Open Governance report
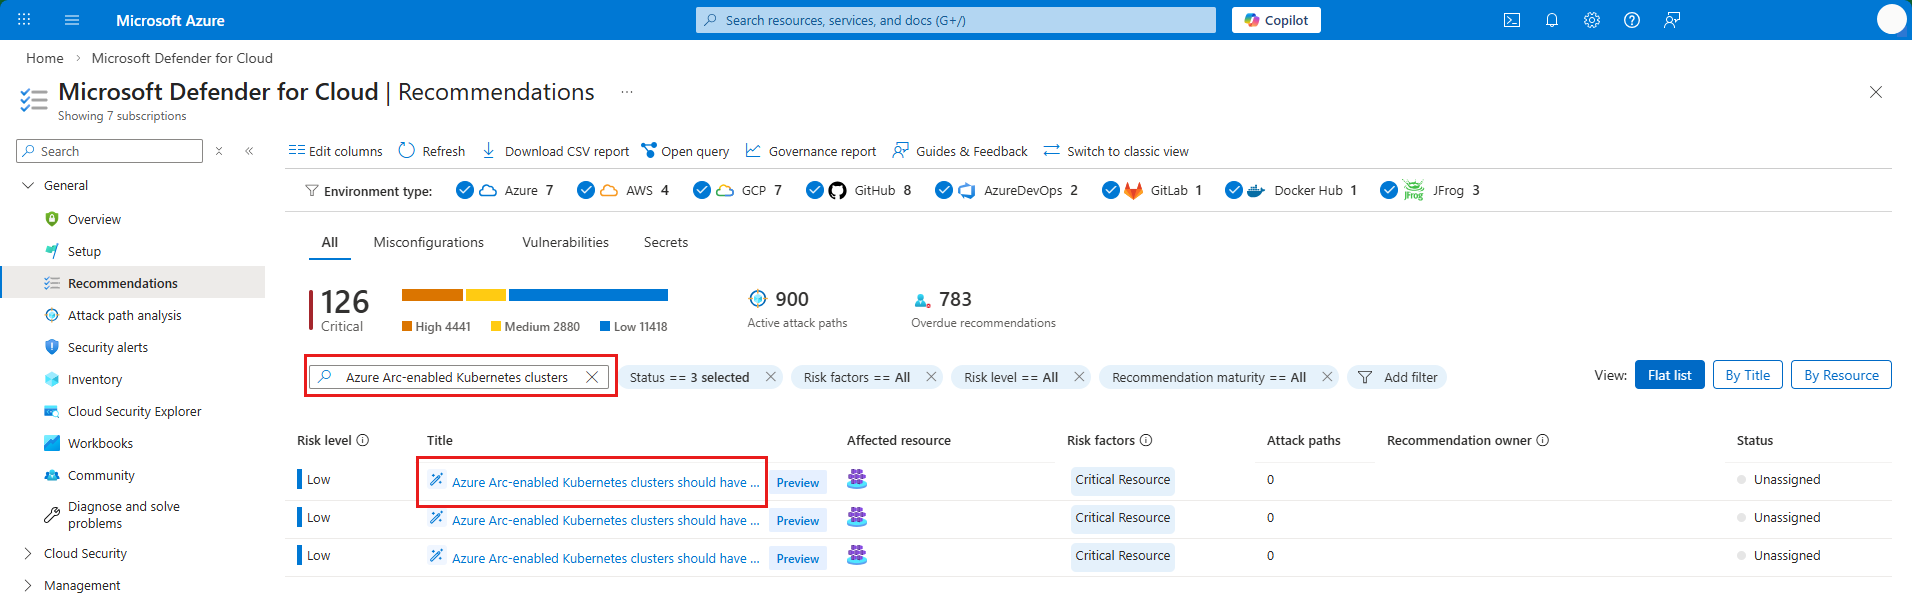1912x609 pixels. [x=811, y=151]
